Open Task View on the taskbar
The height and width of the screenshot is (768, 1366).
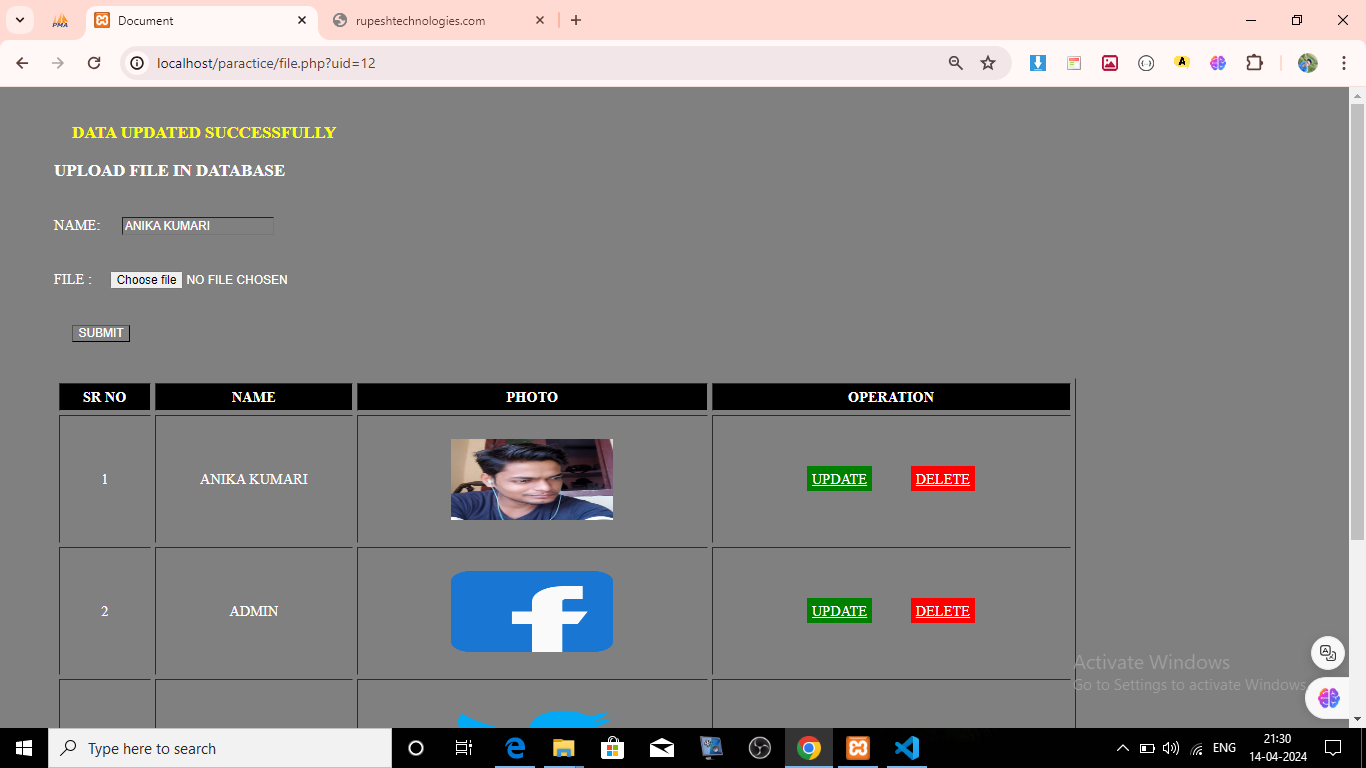464,748
